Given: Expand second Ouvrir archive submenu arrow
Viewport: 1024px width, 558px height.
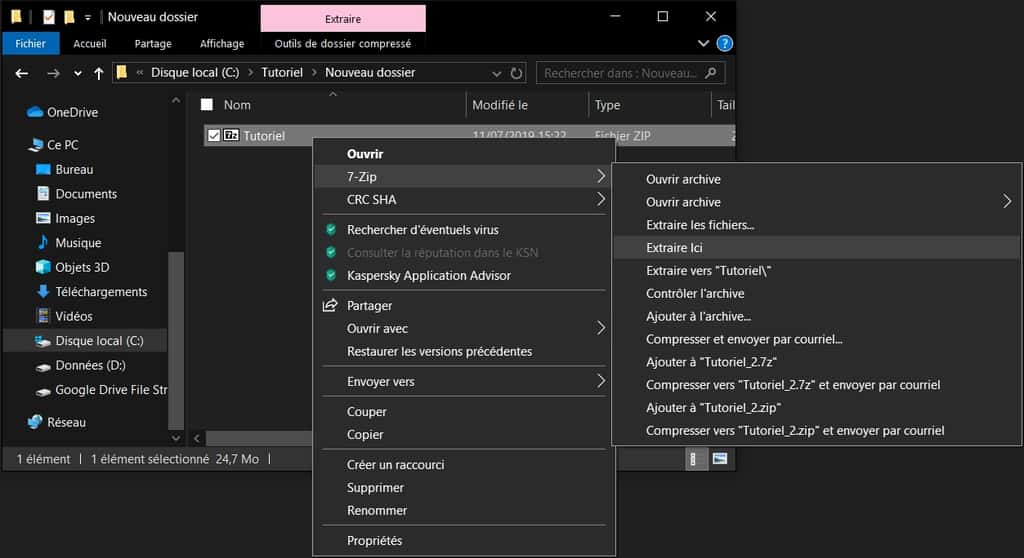Looking at the screenshot, I should point(1007,202).
